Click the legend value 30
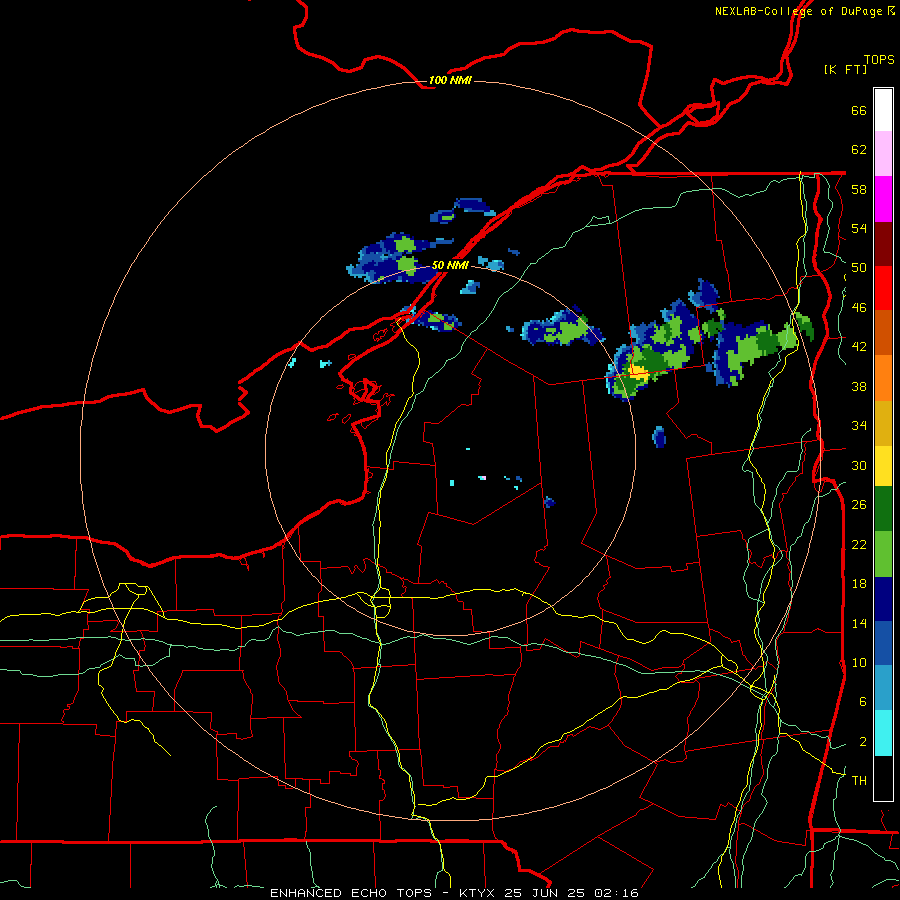The height and width of the screenshot is (900, 900). [859, 465]
